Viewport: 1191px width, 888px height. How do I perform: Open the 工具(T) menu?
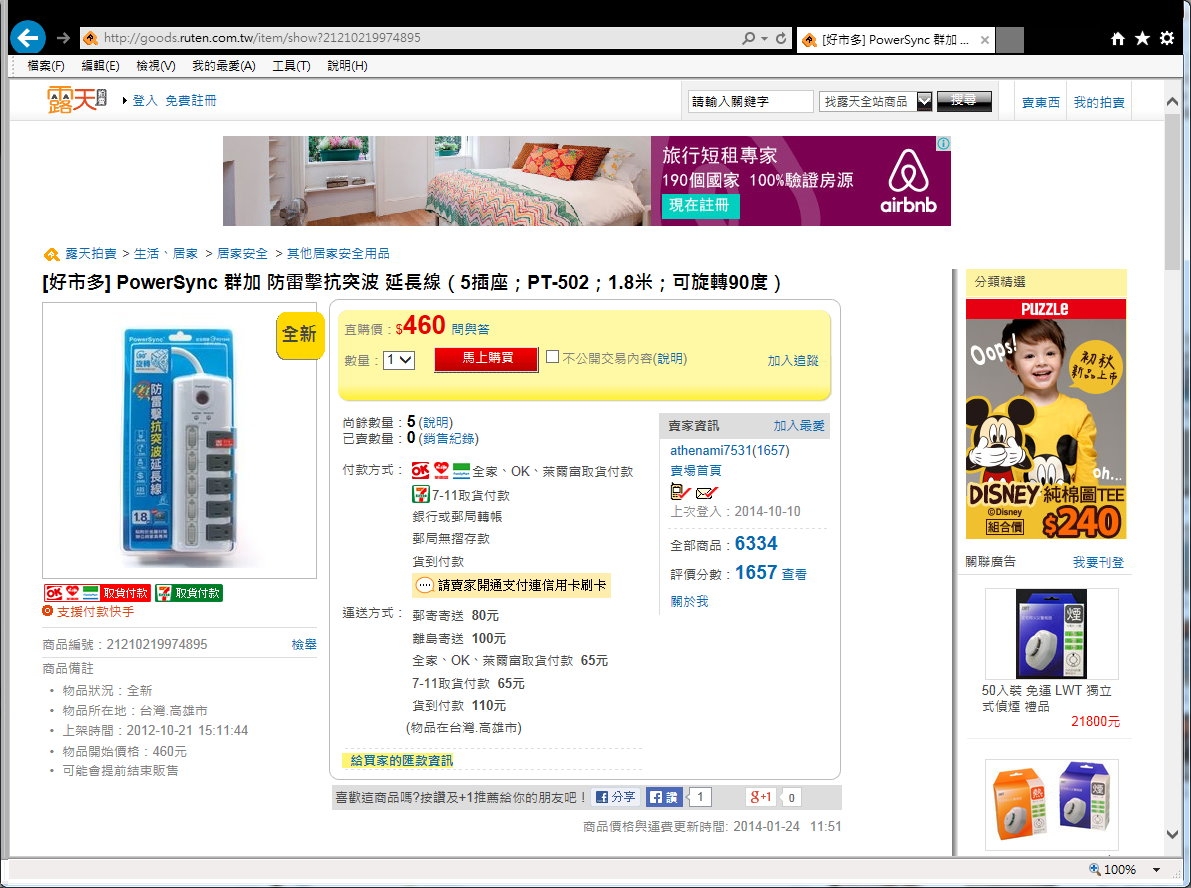291,66
